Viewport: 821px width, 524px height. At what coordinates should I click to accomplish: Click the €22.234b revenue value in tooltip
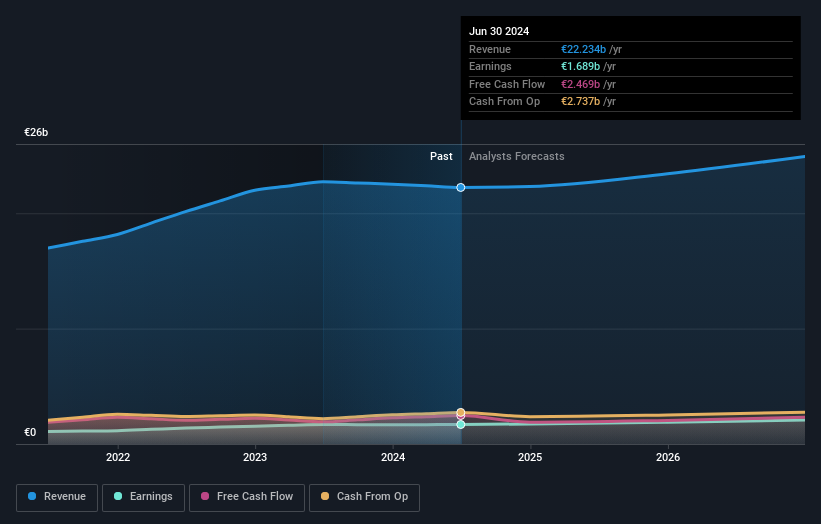(x=583, y=49)
